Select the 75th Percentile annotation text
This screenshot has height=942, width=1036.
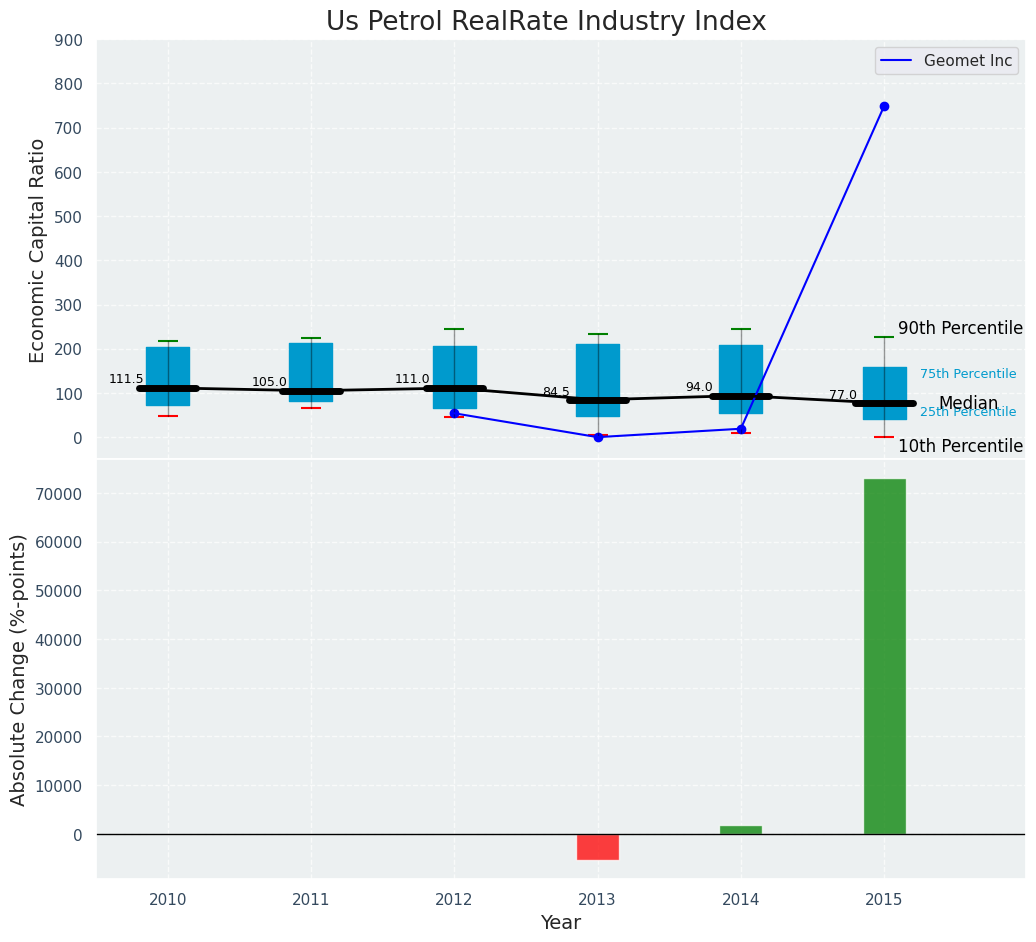(967, 374)
